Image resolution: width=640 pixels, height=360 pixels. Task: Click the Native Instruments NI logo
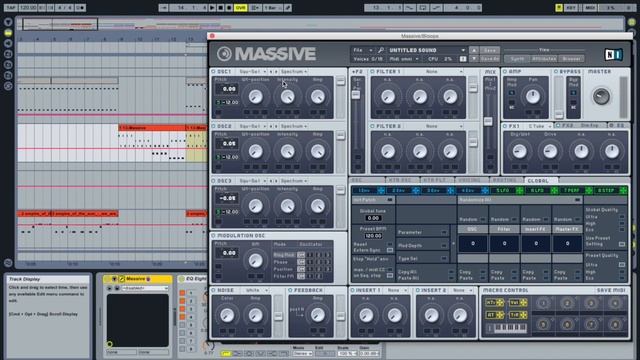coord(613,54)
